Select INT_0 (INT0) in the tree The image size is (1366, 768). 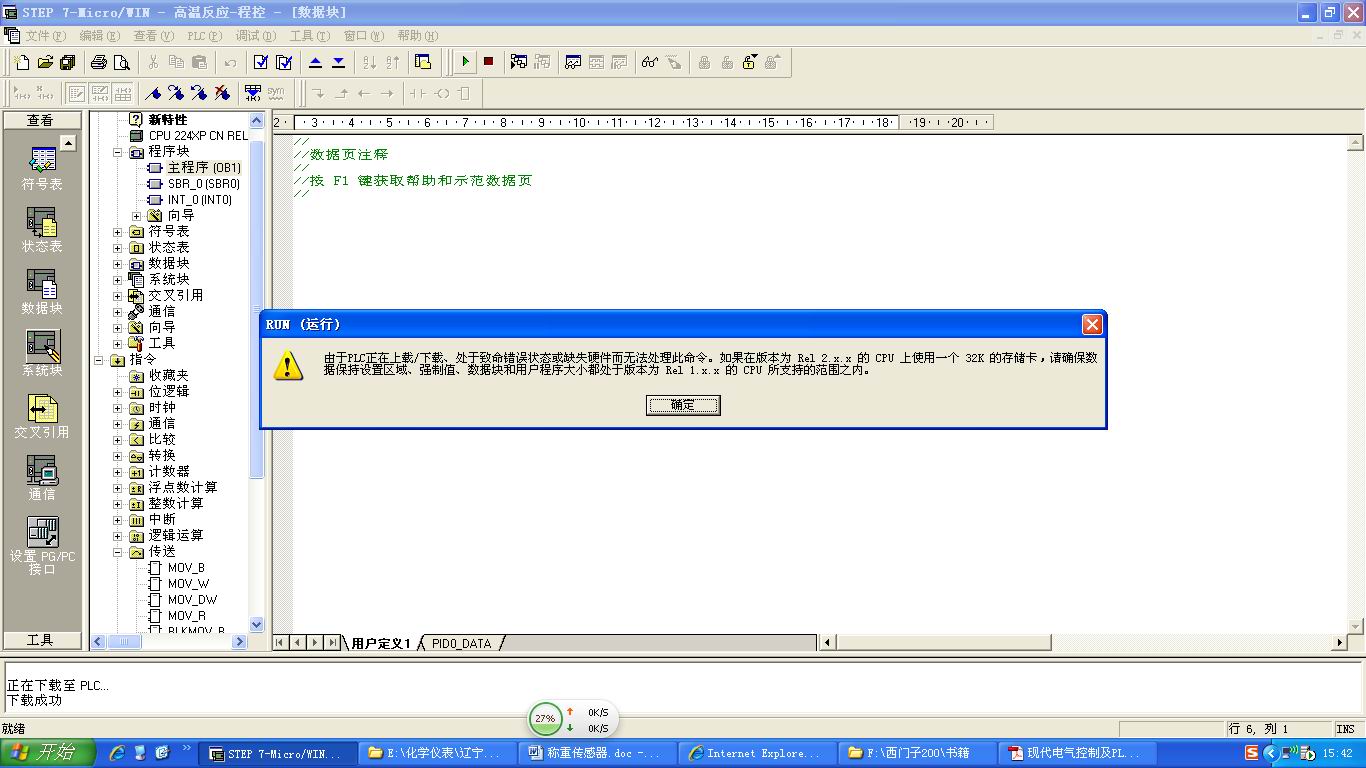pyautogui.click(x=200, y=200)
